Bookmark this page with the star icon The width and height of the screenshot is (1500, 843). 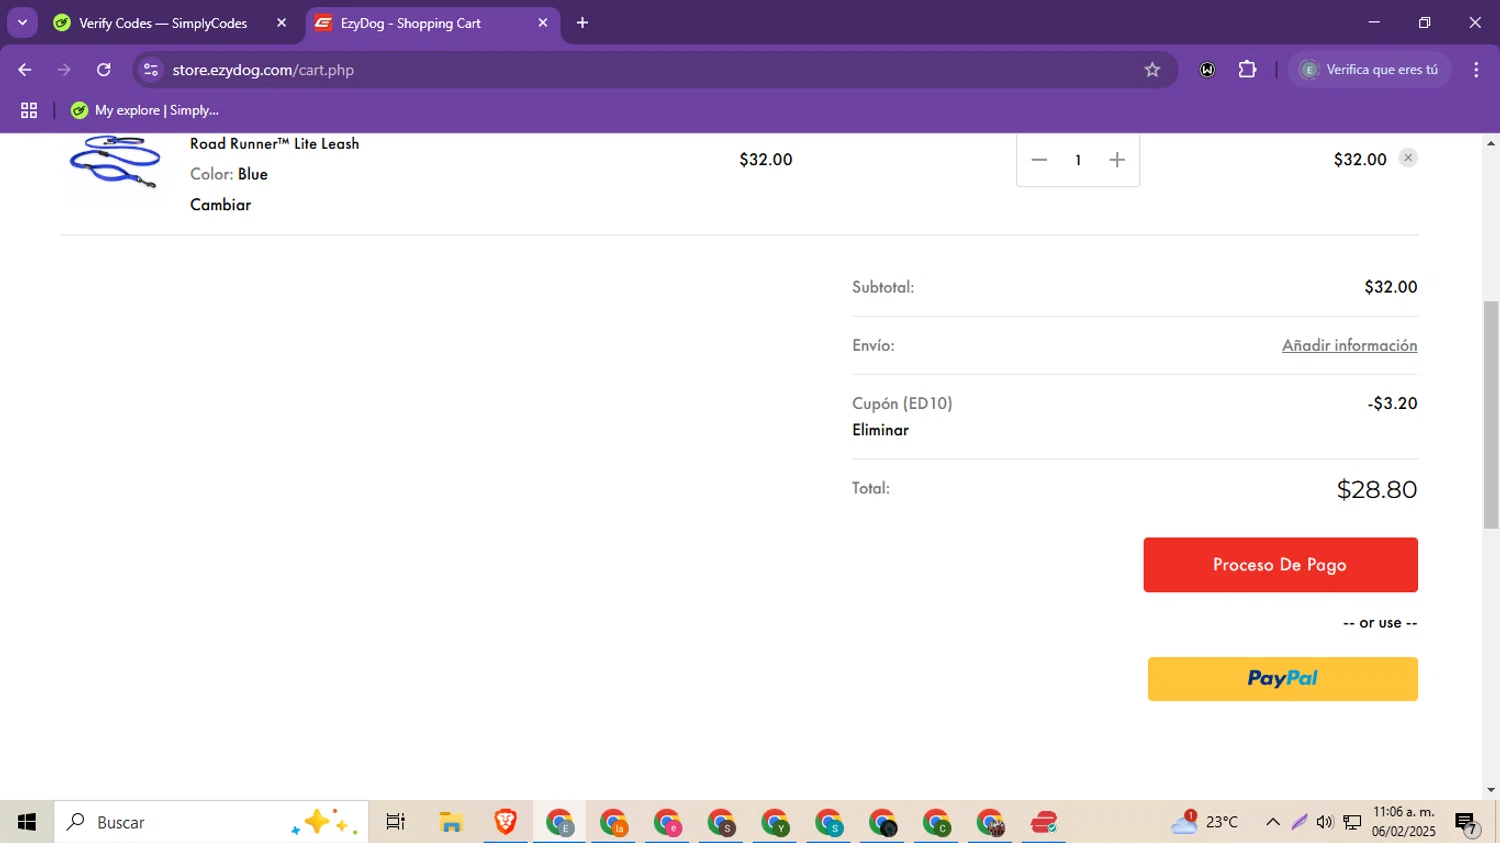tap(1152, 70)
